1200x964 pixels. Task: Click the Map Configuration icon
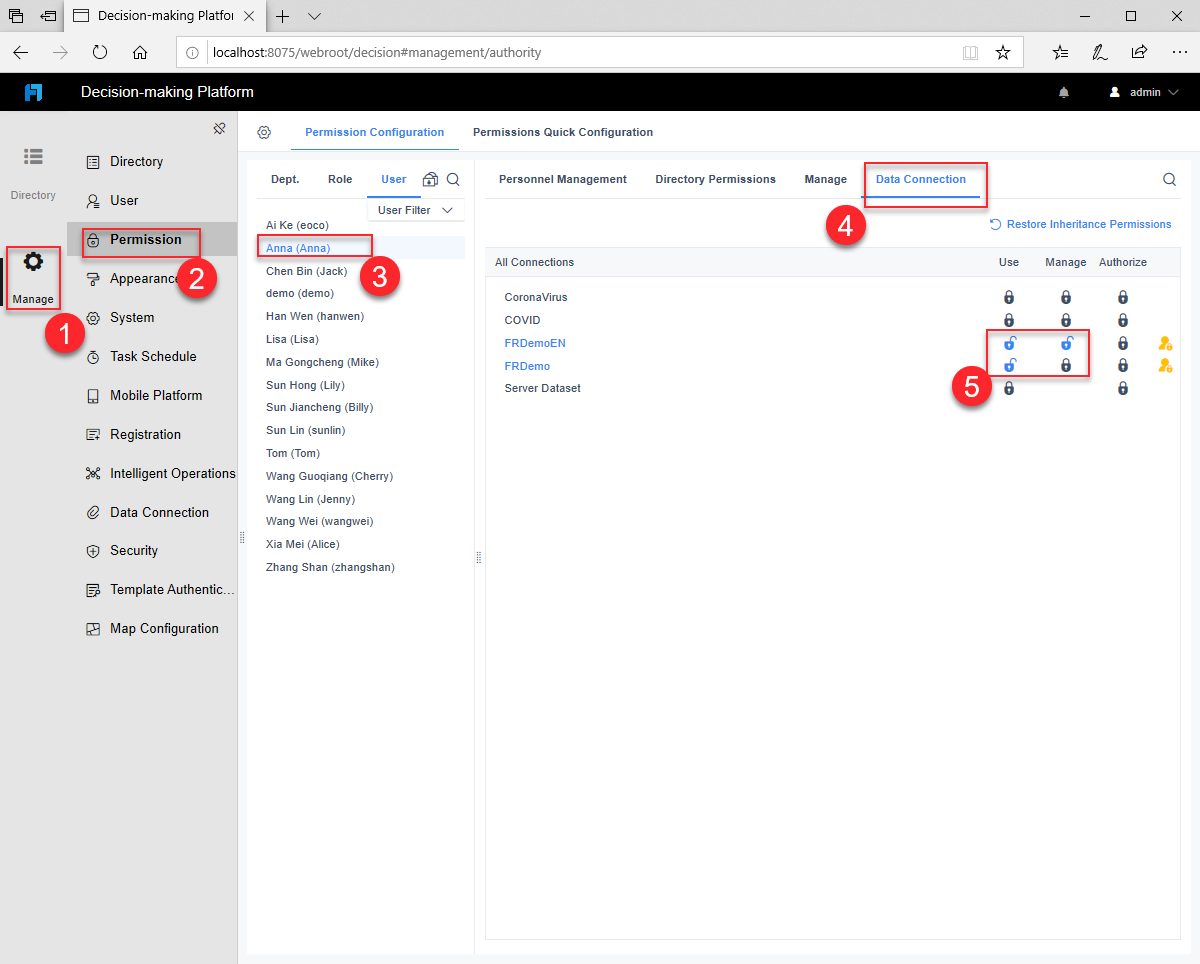point(93,629)
